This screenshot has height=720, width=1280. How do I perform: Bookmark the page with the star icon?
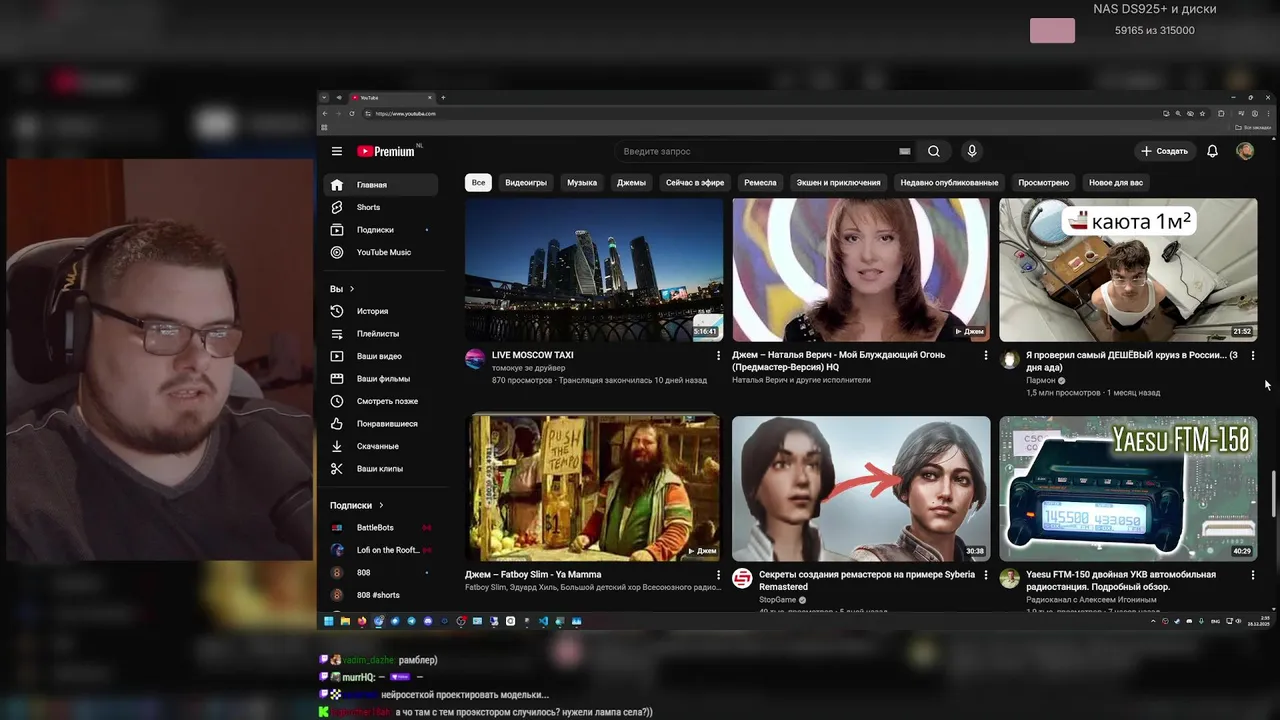pos(1203,114)
